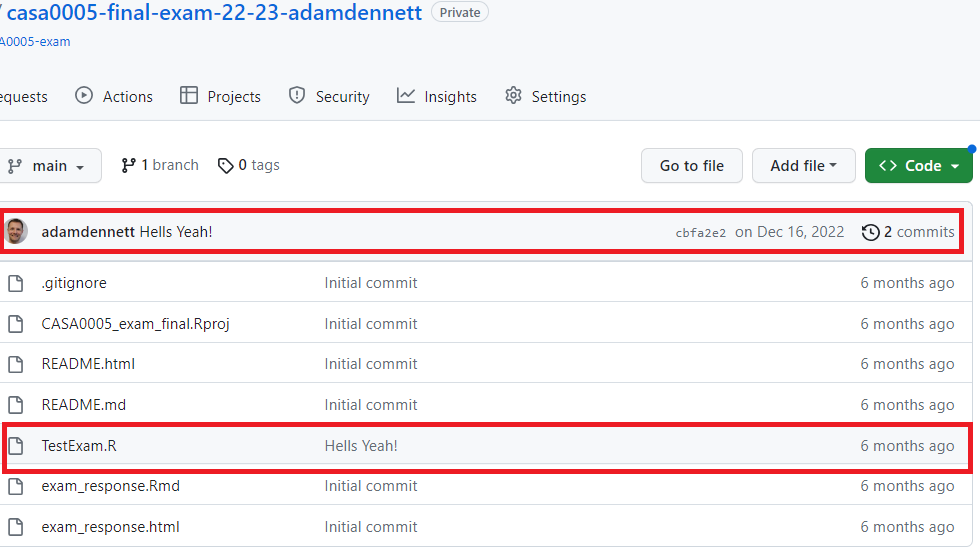Click commit hash cbfa2e2
Viewport: 980px width, 560px height.
coord(700,233)
